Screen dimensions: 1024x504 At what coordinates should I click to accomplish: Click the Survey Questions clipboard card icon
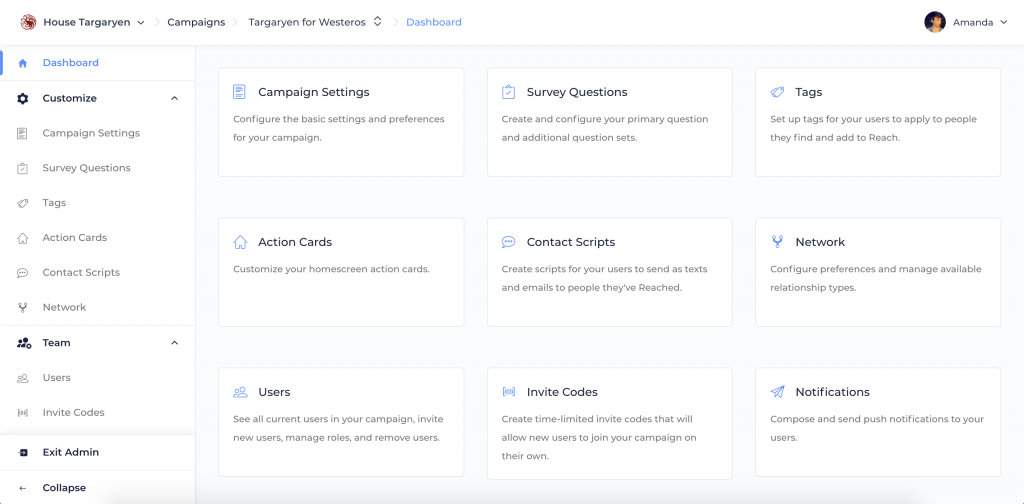click(x=508, y=92)
